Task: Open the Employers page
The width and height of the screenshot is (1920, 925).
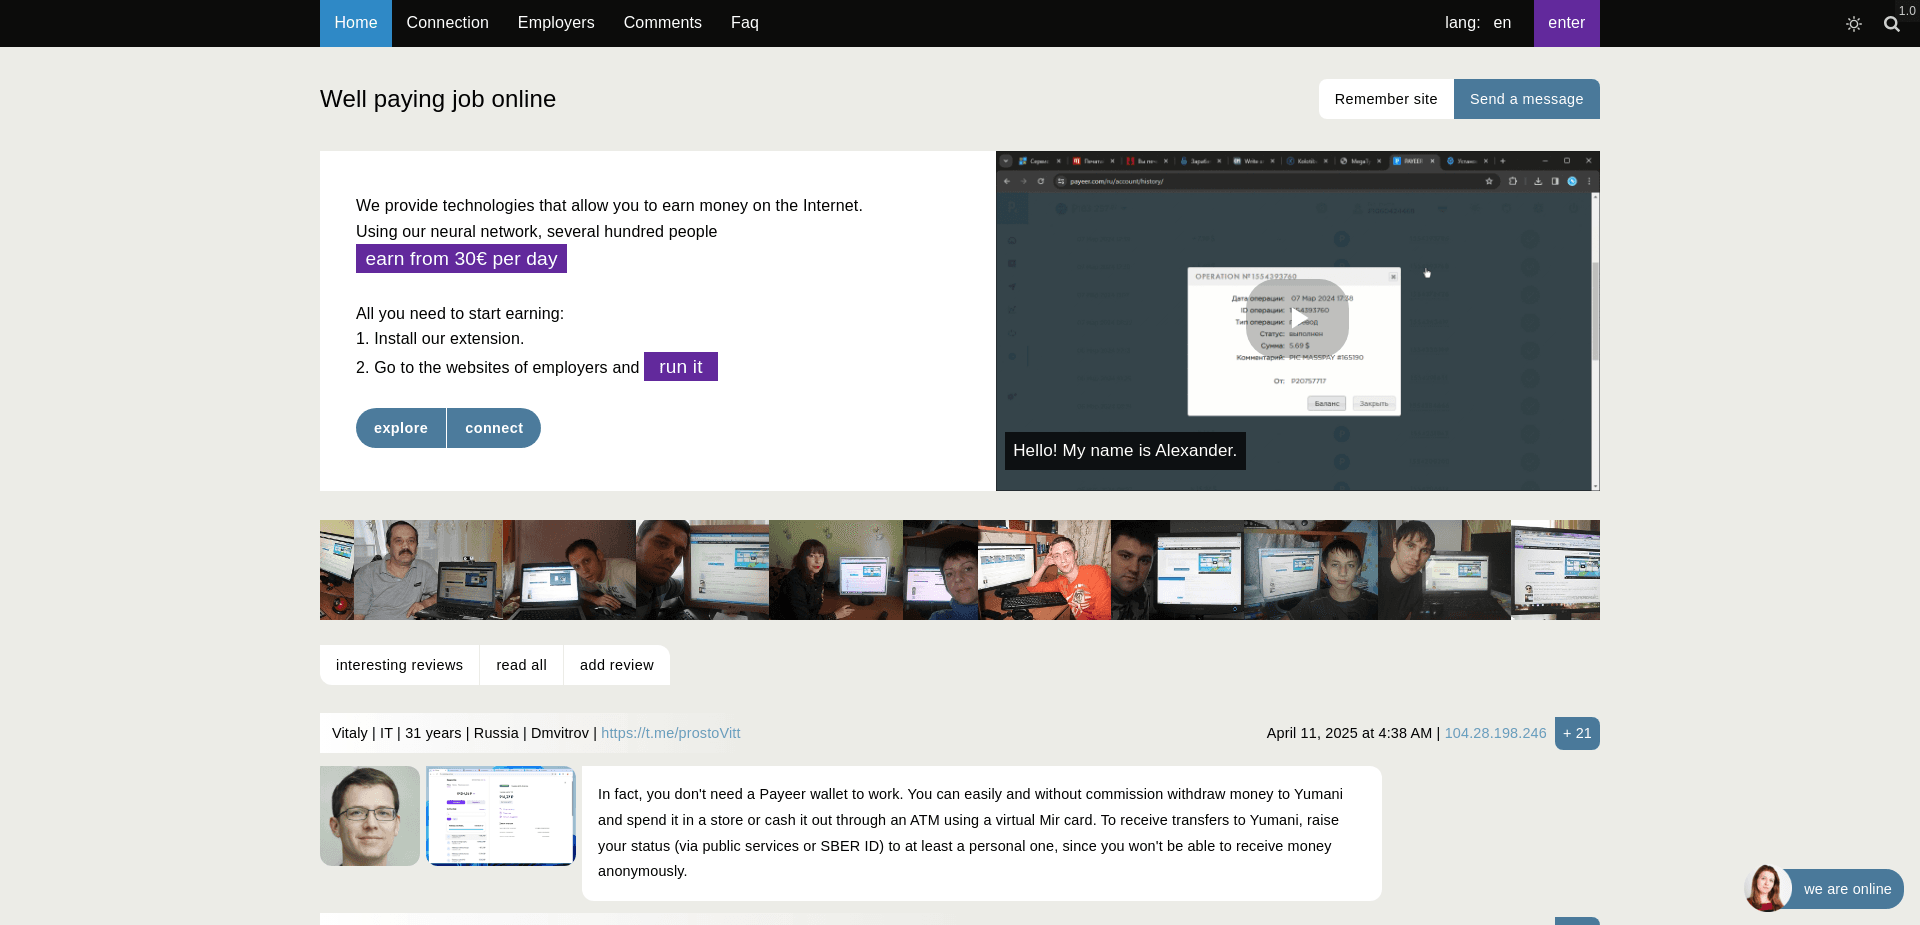Action: 556,23
